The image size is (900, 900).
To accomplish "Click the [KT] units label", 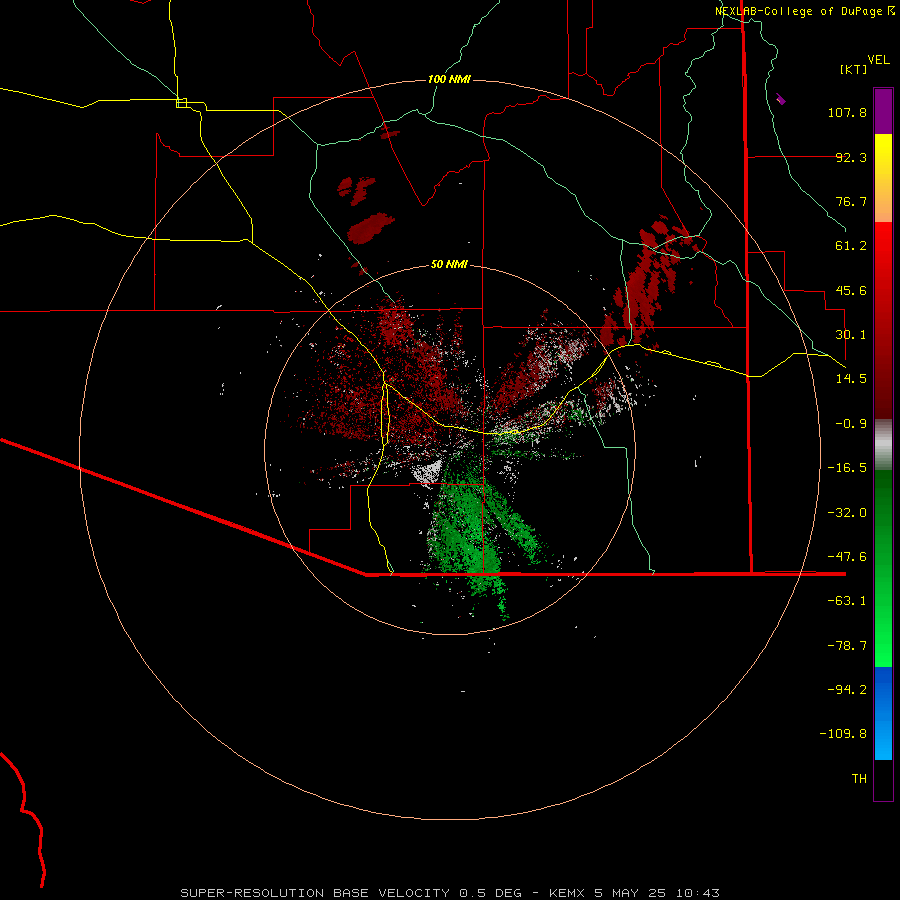I will point(854,69).
